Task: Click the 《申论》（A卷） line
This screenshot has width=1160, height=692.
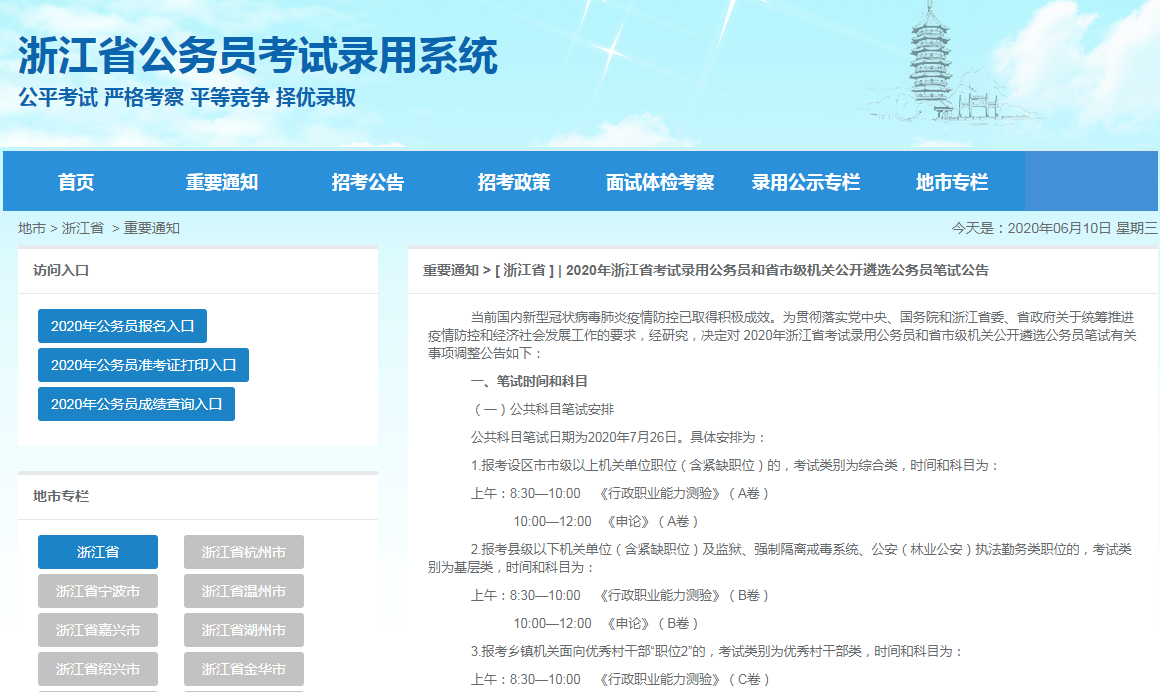Action: [x=607, y=522]
